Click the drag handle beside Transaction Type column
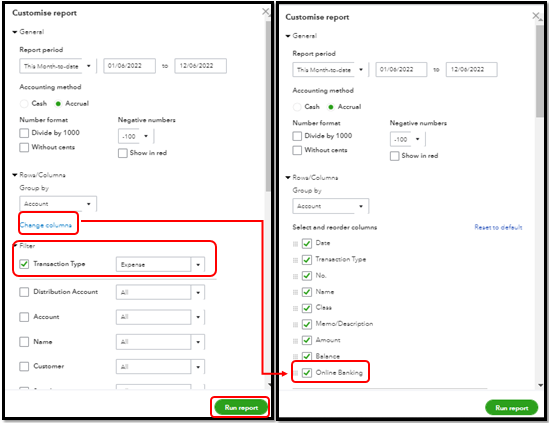The height and width of the screenshot is (423, 549). tap(295, 260)
